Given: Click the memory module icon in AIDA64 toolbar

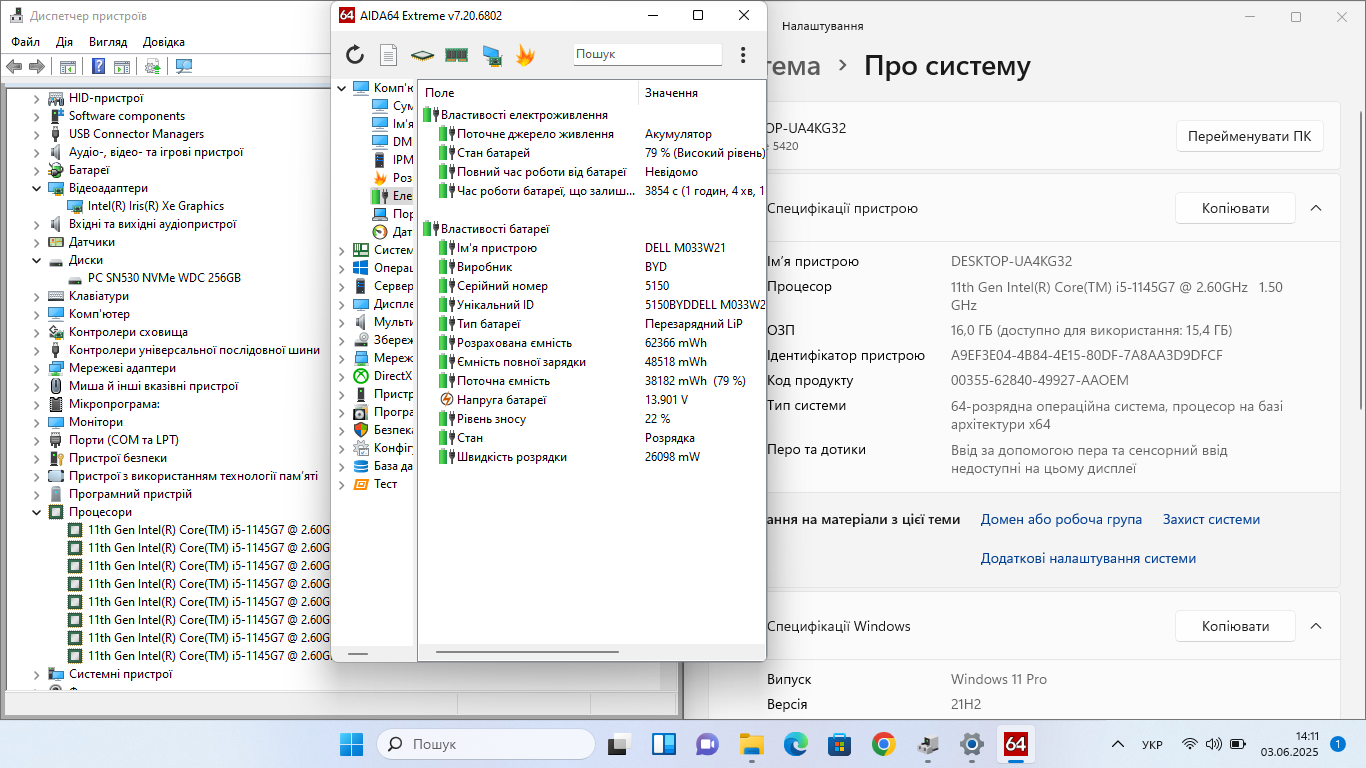Looking at the screenshot, I should tap(457, 55).
